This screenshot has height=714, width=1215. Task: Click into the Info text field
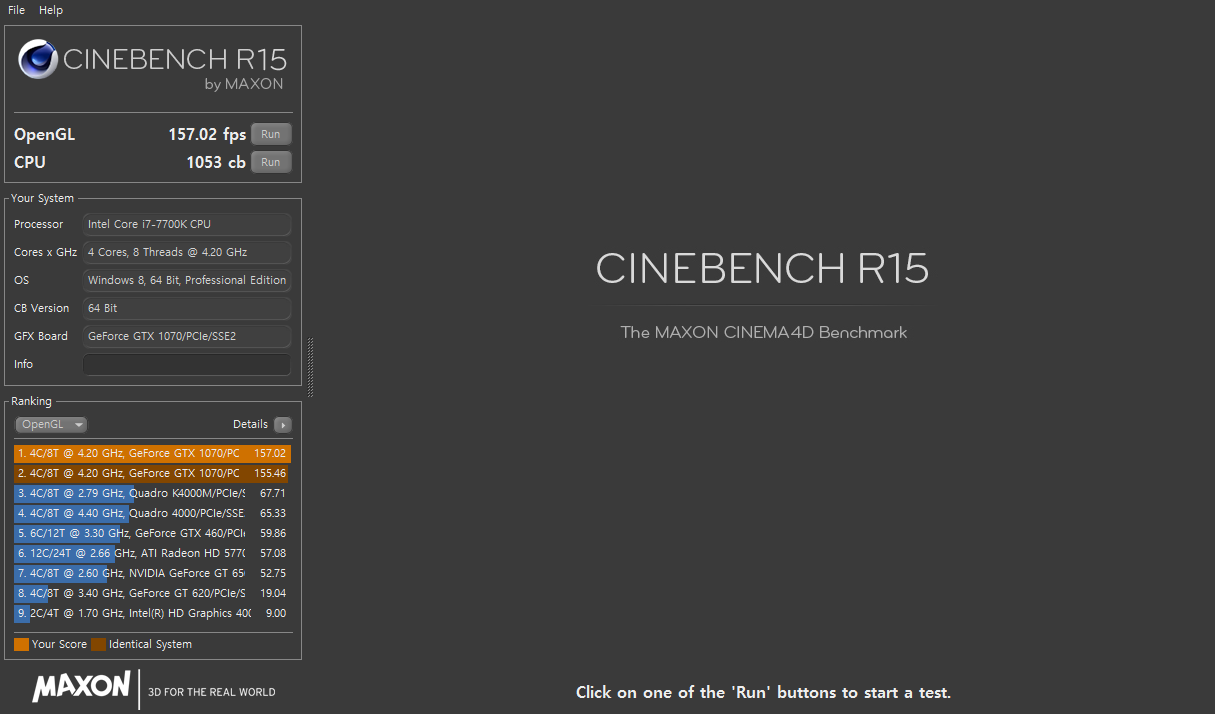187,364
